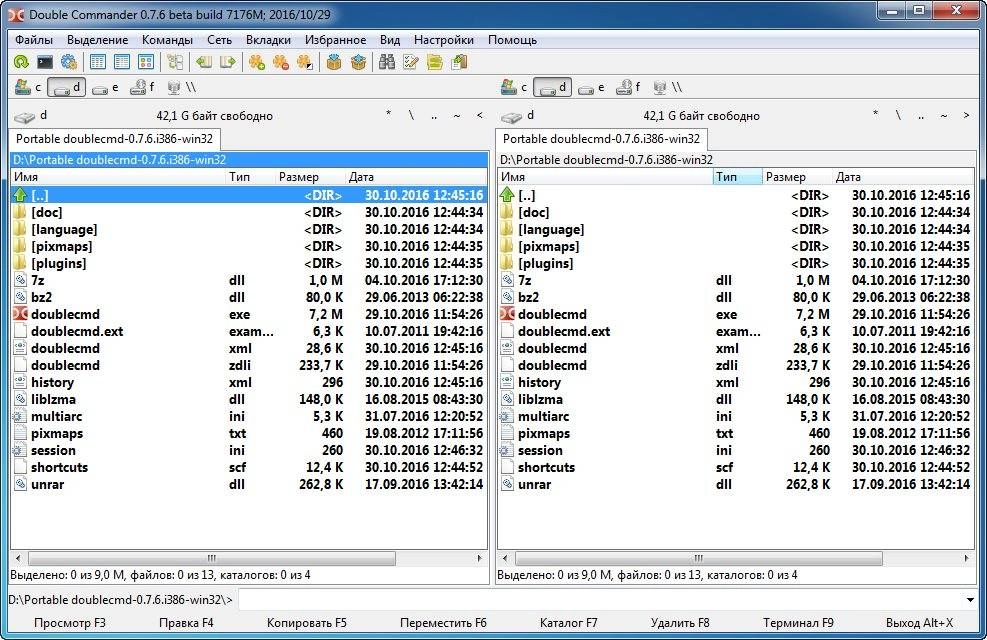The height and width of the screenshot is (640, 987).
Task: Select doublecmd exe in right panel
Action: pyautogui.click(x=736, y=314)
